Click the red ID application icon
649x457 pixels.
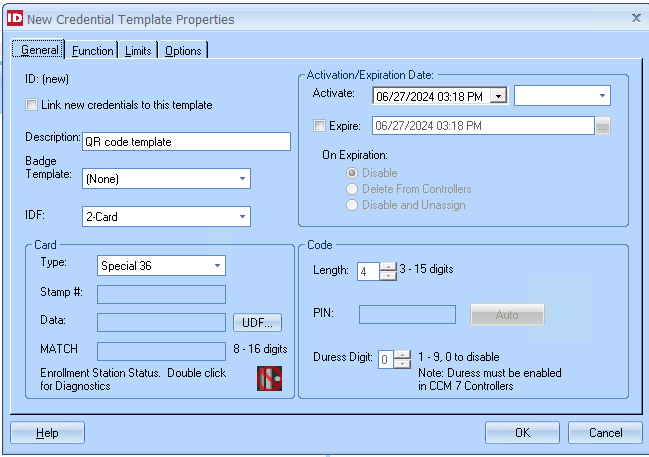click(x=15, y=18)
